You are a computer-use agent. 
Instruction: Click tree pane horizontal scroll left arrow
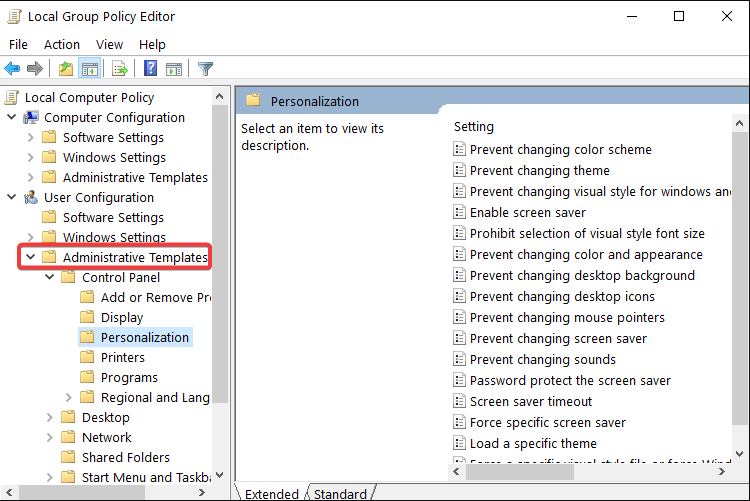coord(9,492)
